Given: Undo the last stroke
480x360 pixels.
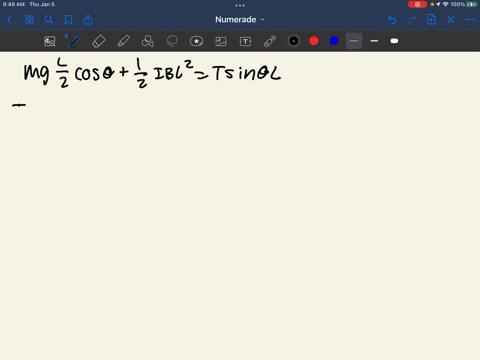Looking at the screenshot, I should tap(392, 20).
